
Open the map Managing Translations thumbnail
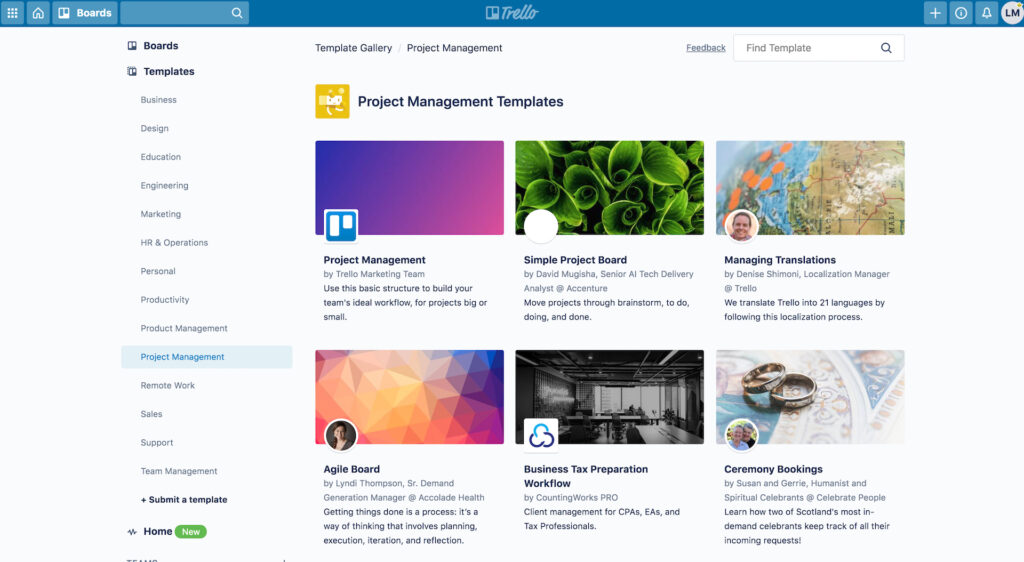coord(810,188)
